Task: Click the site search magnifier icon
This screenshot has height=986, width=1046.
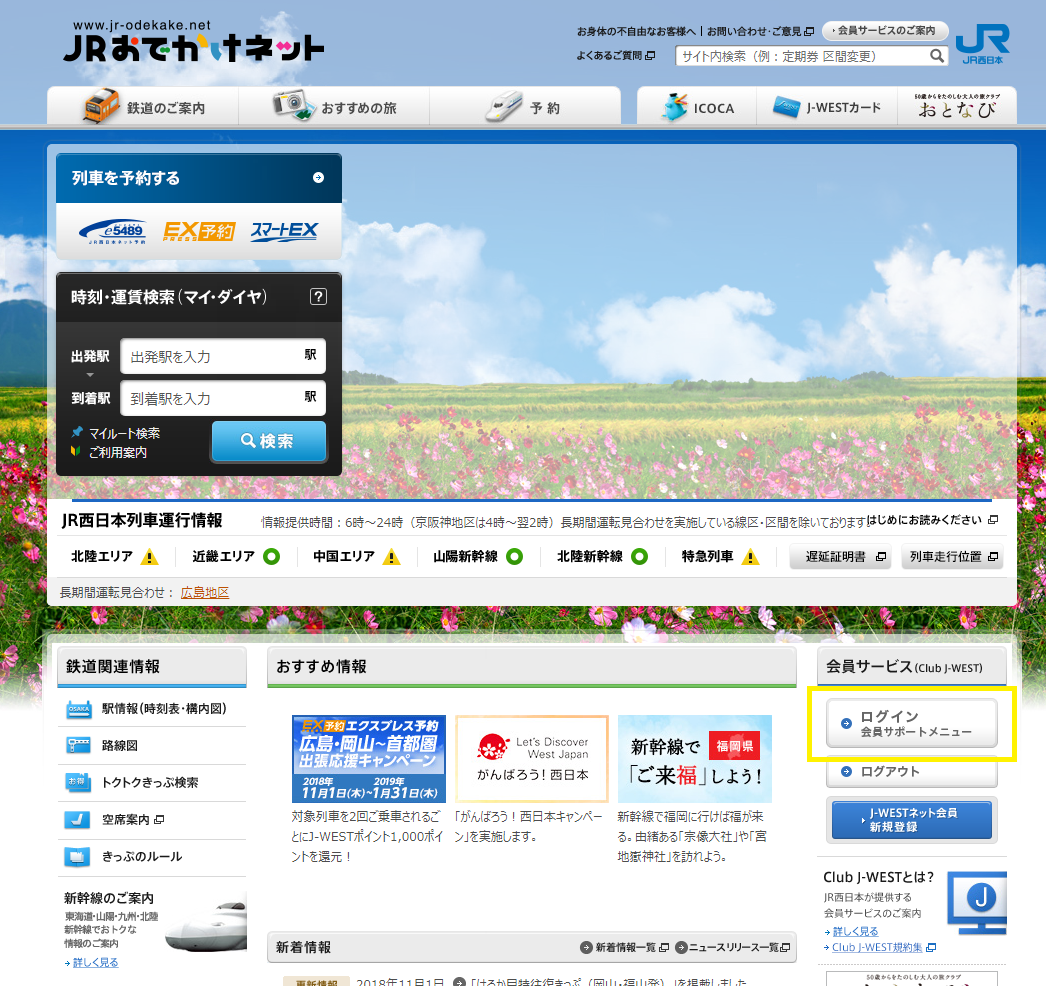Action: coord(937,57)
